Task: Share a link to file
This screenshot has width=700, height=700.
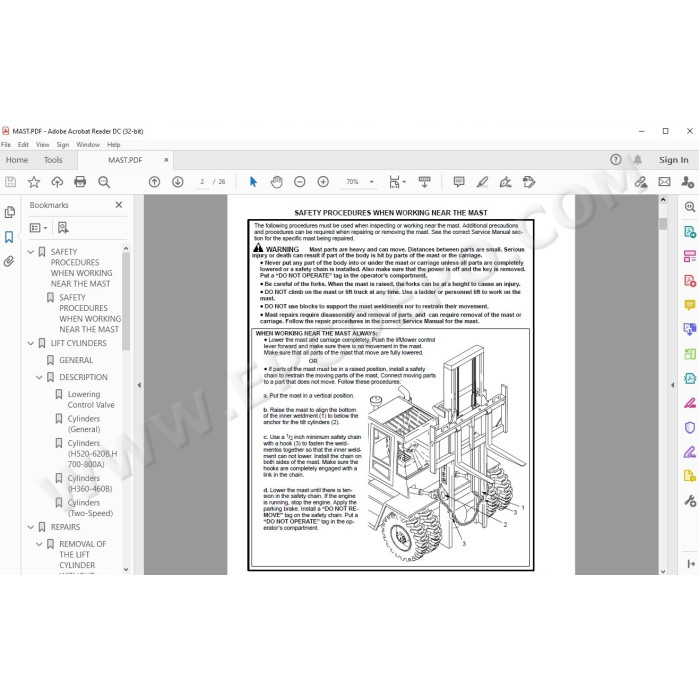Action: pos(641,182)
